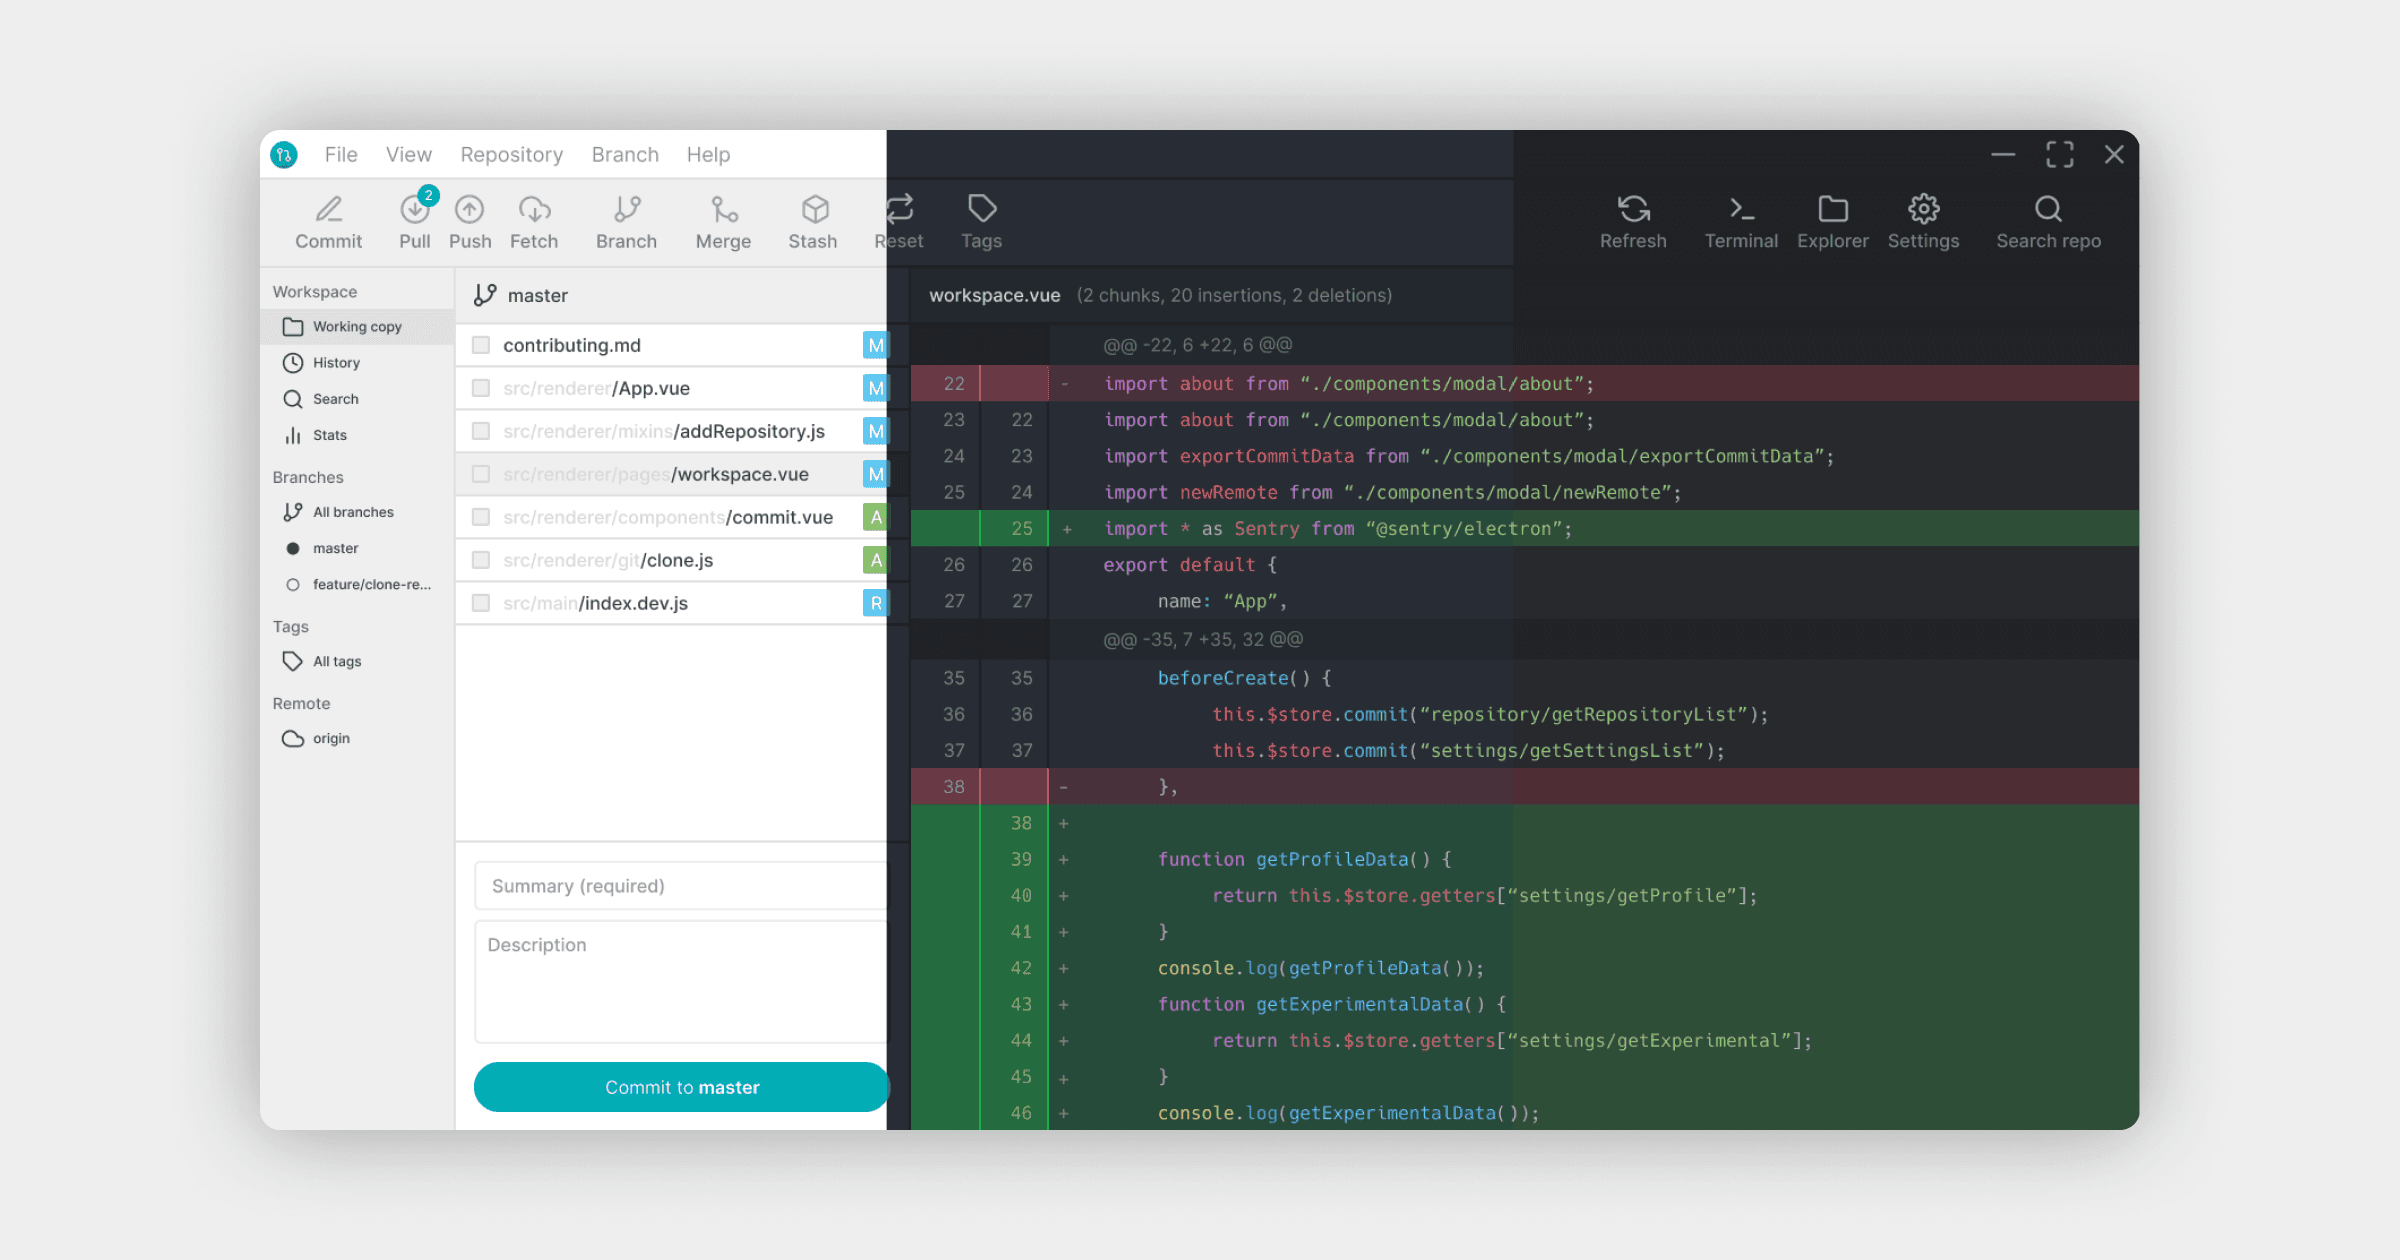Screen dimensions: 2400x1260
Task: Click the Fetch cloud icon
Action: click(x=534, y=210)
